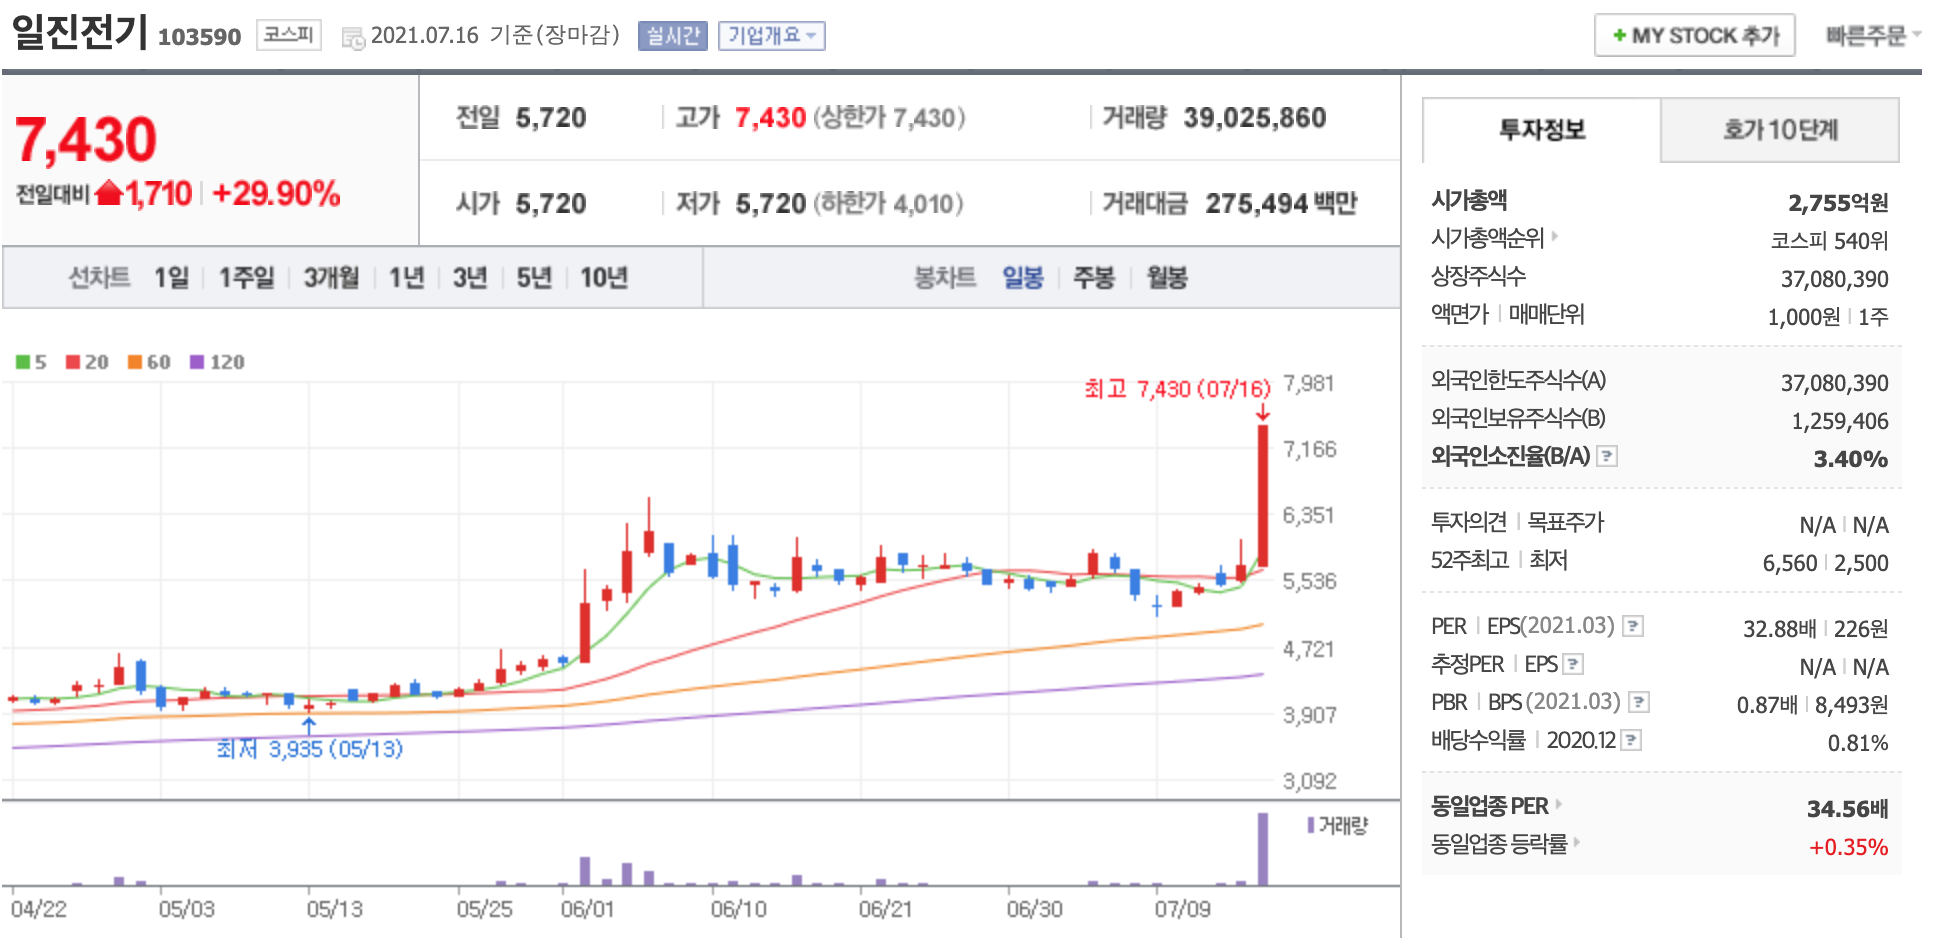The image size is (1938, 938).
Task: Open help icon next to PER EPS(2021.03)
Action: (1632, 626)
